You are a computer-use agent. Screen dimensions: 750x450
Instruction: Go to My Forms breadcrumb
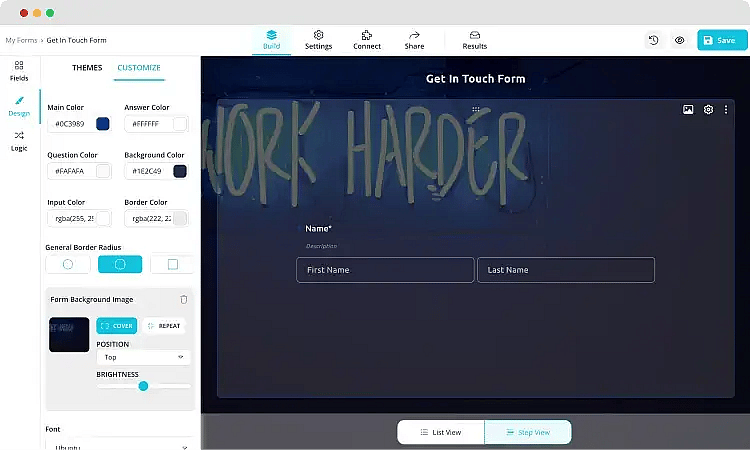(x=21, y=40)
